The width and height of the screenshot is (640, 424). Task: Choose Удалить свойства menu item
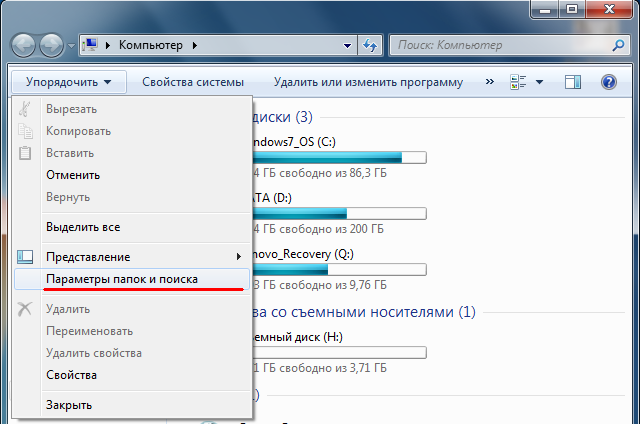[x=132, y=353]
